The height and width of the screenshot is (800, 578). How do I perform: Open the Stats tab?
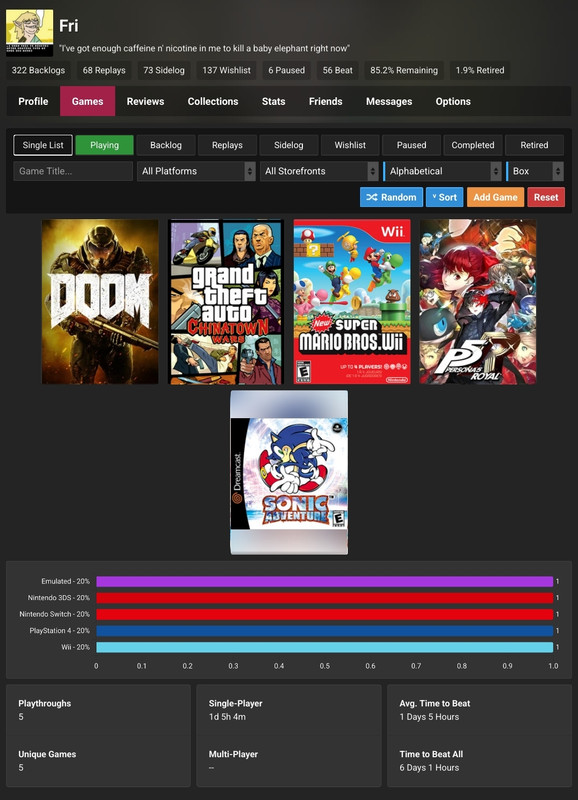273,101
